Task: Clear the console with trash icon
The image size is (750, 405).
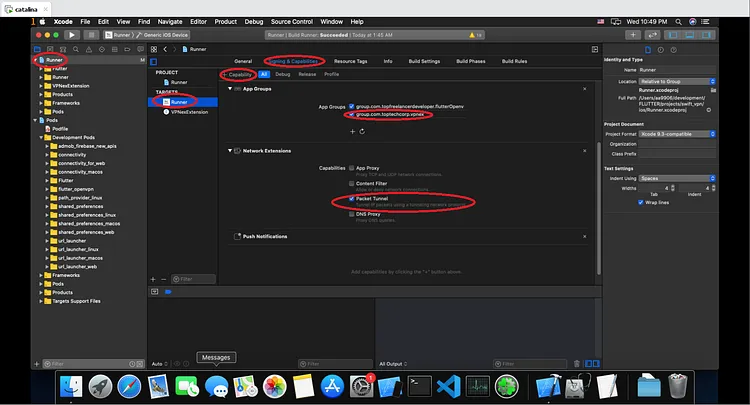Action: click(577, 364)
